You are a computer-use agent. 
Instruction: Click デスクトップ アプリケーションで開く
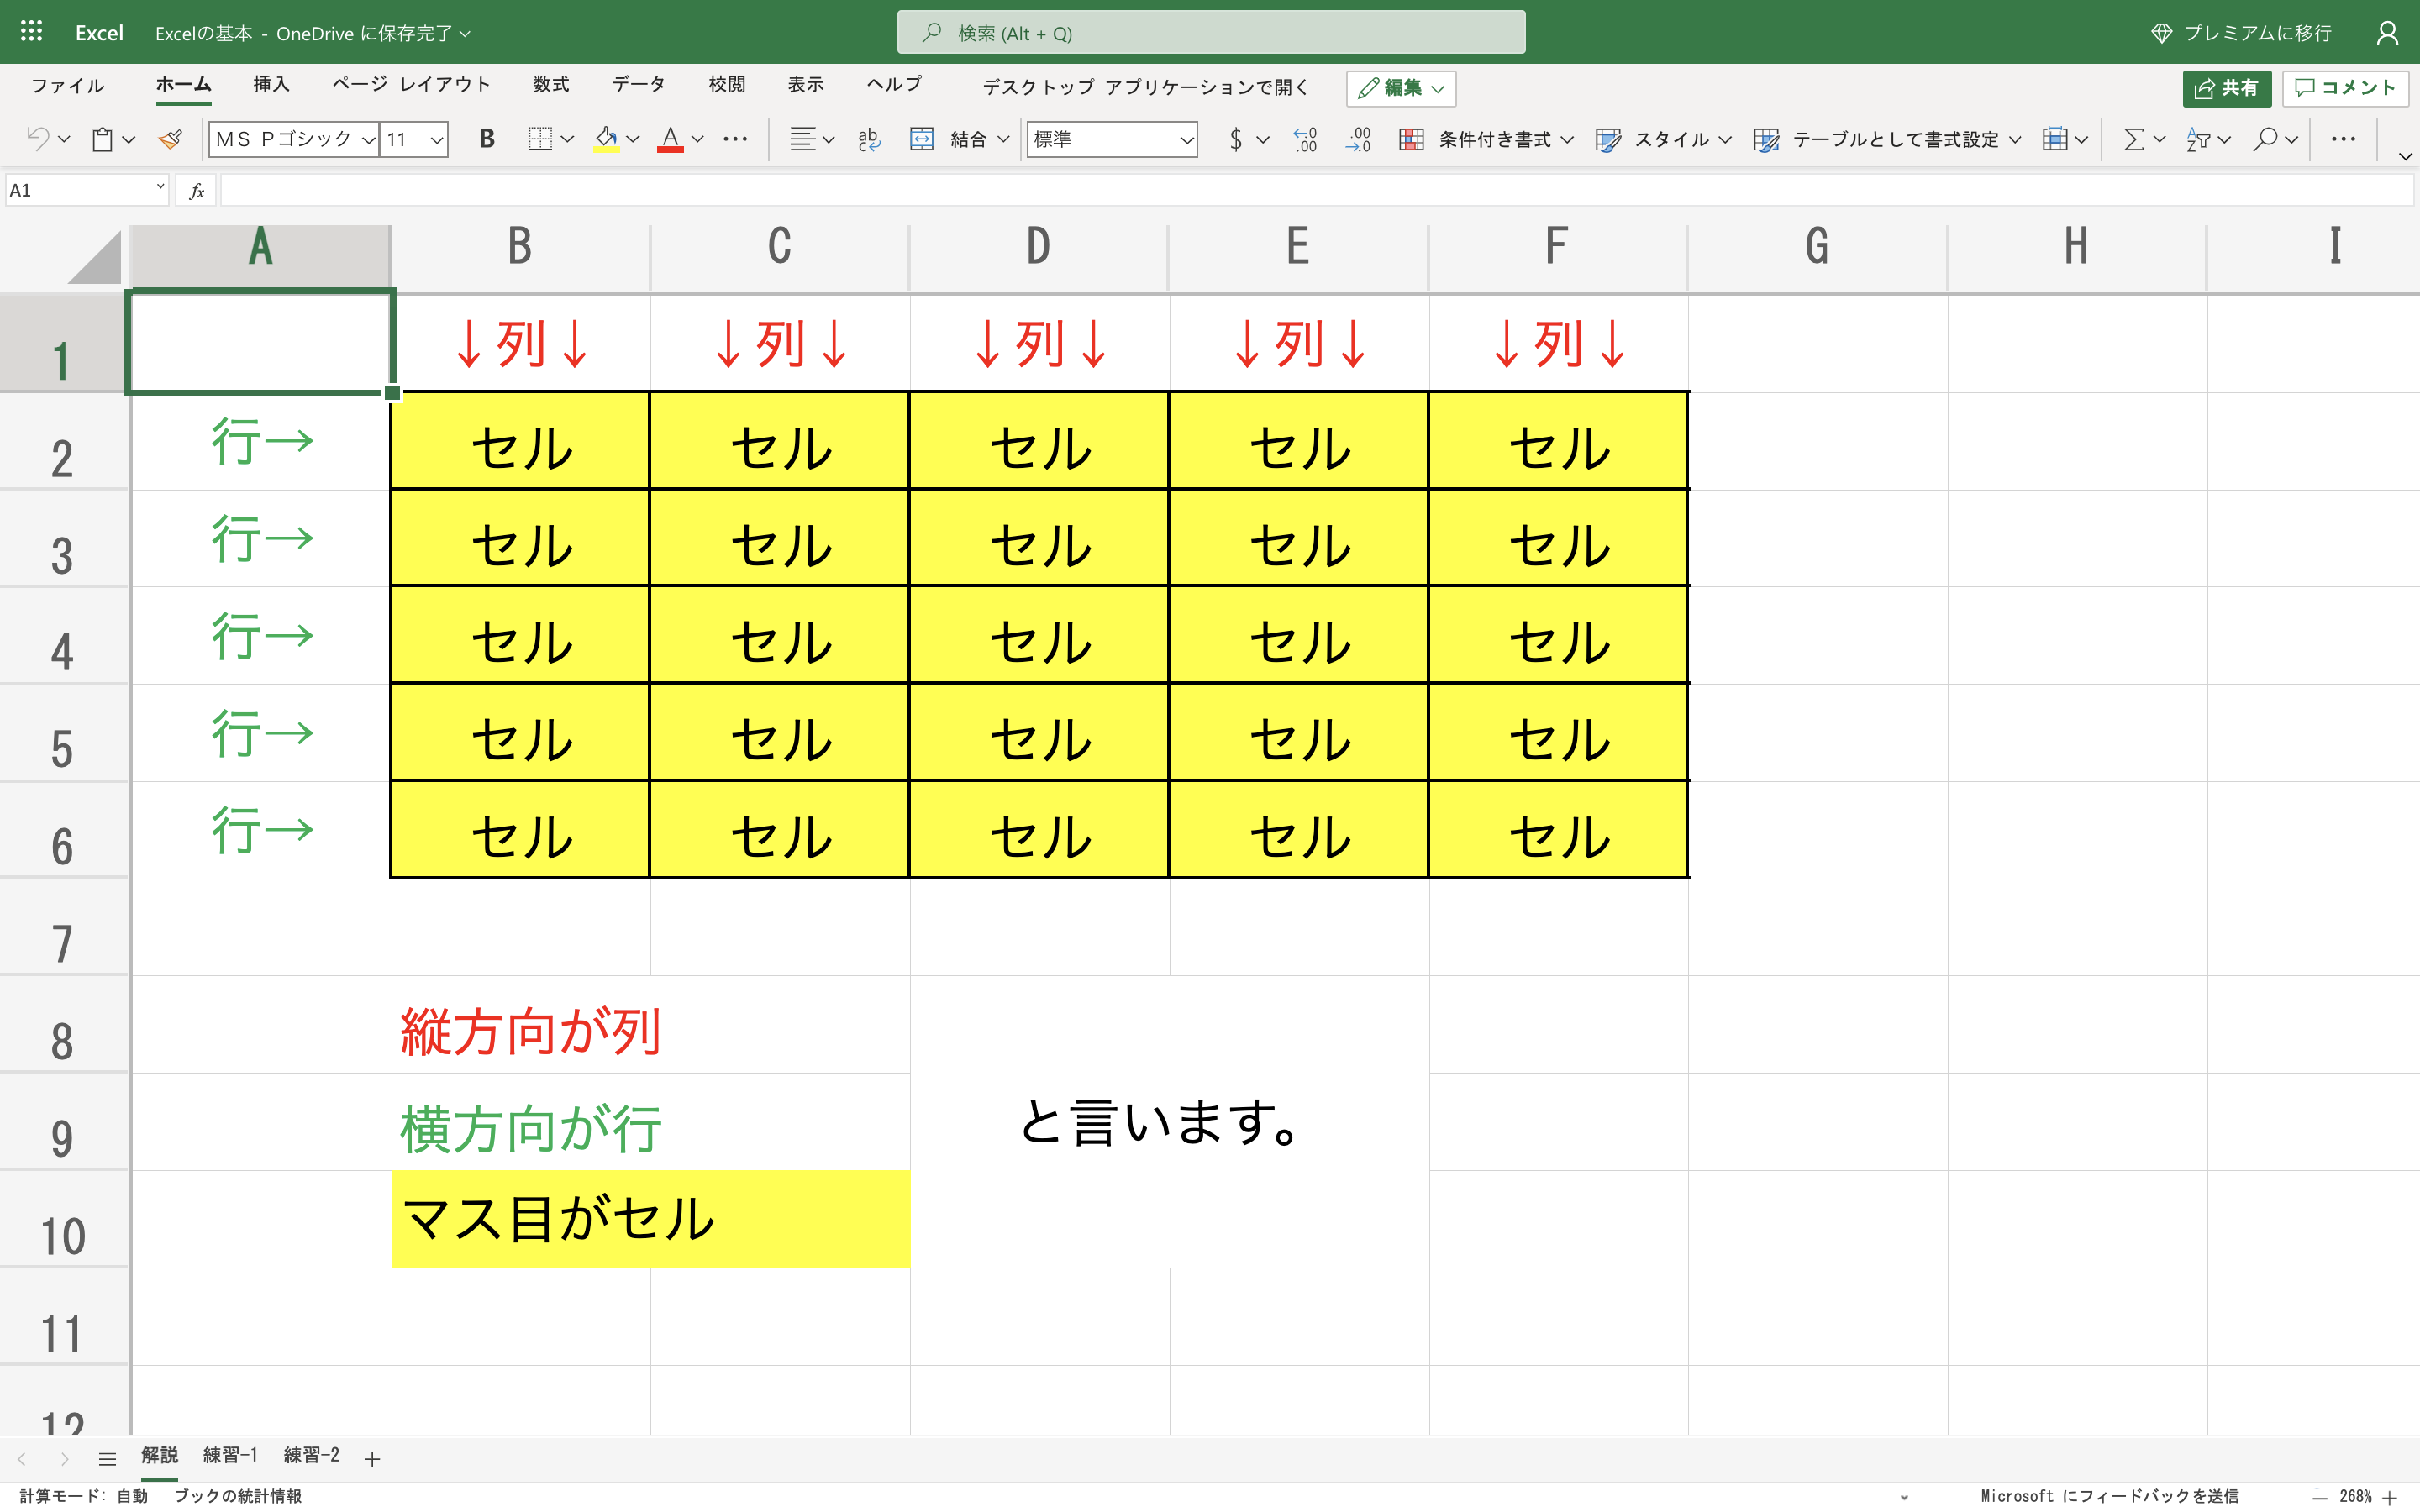click(x=1146, y=87)
